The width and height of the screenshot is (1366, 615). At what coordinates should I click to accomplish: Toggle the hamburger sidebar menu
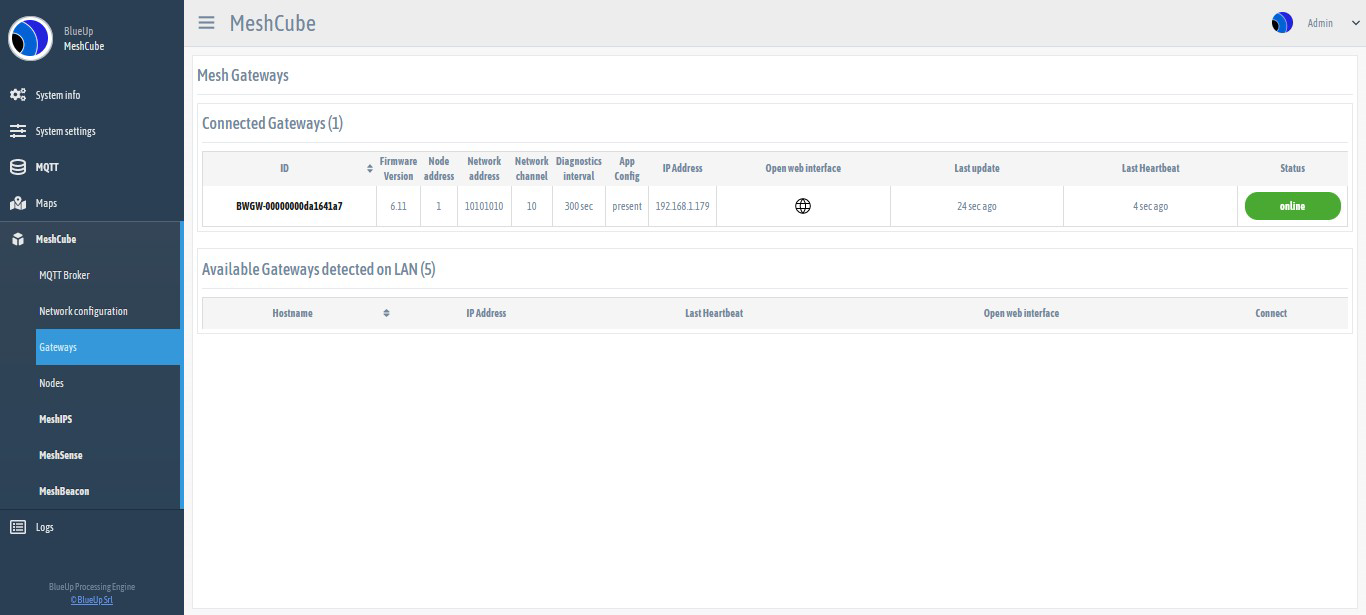(206, 23)
